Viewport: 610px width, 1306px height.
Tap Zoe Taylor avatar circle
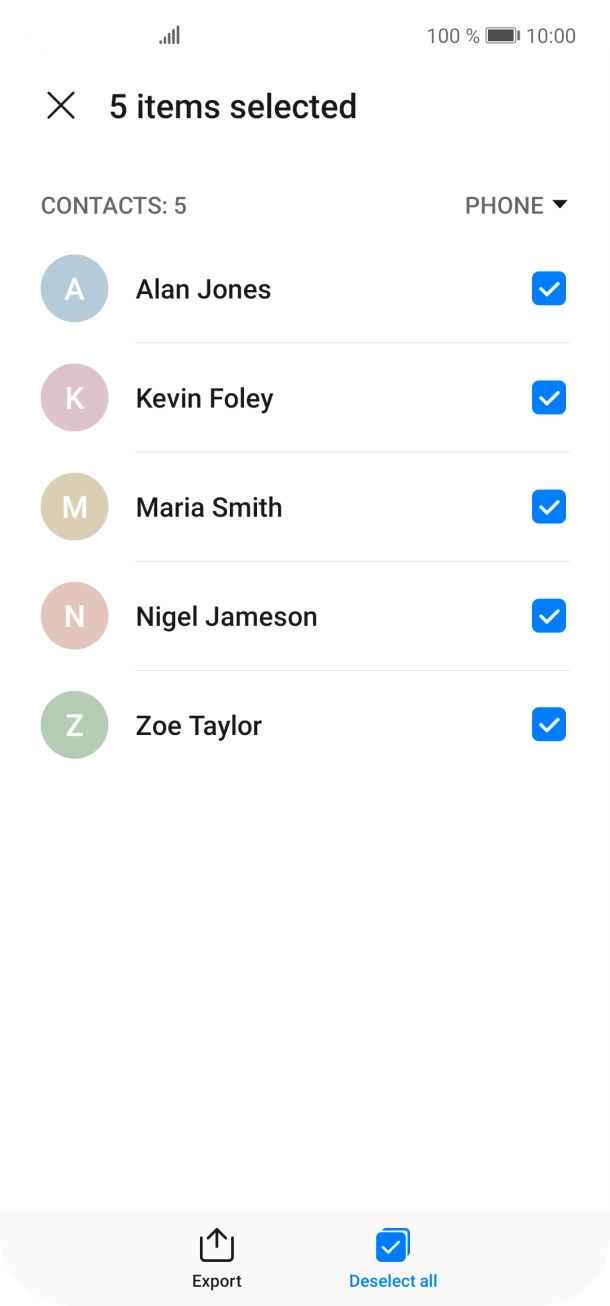[x=74, y=725]
